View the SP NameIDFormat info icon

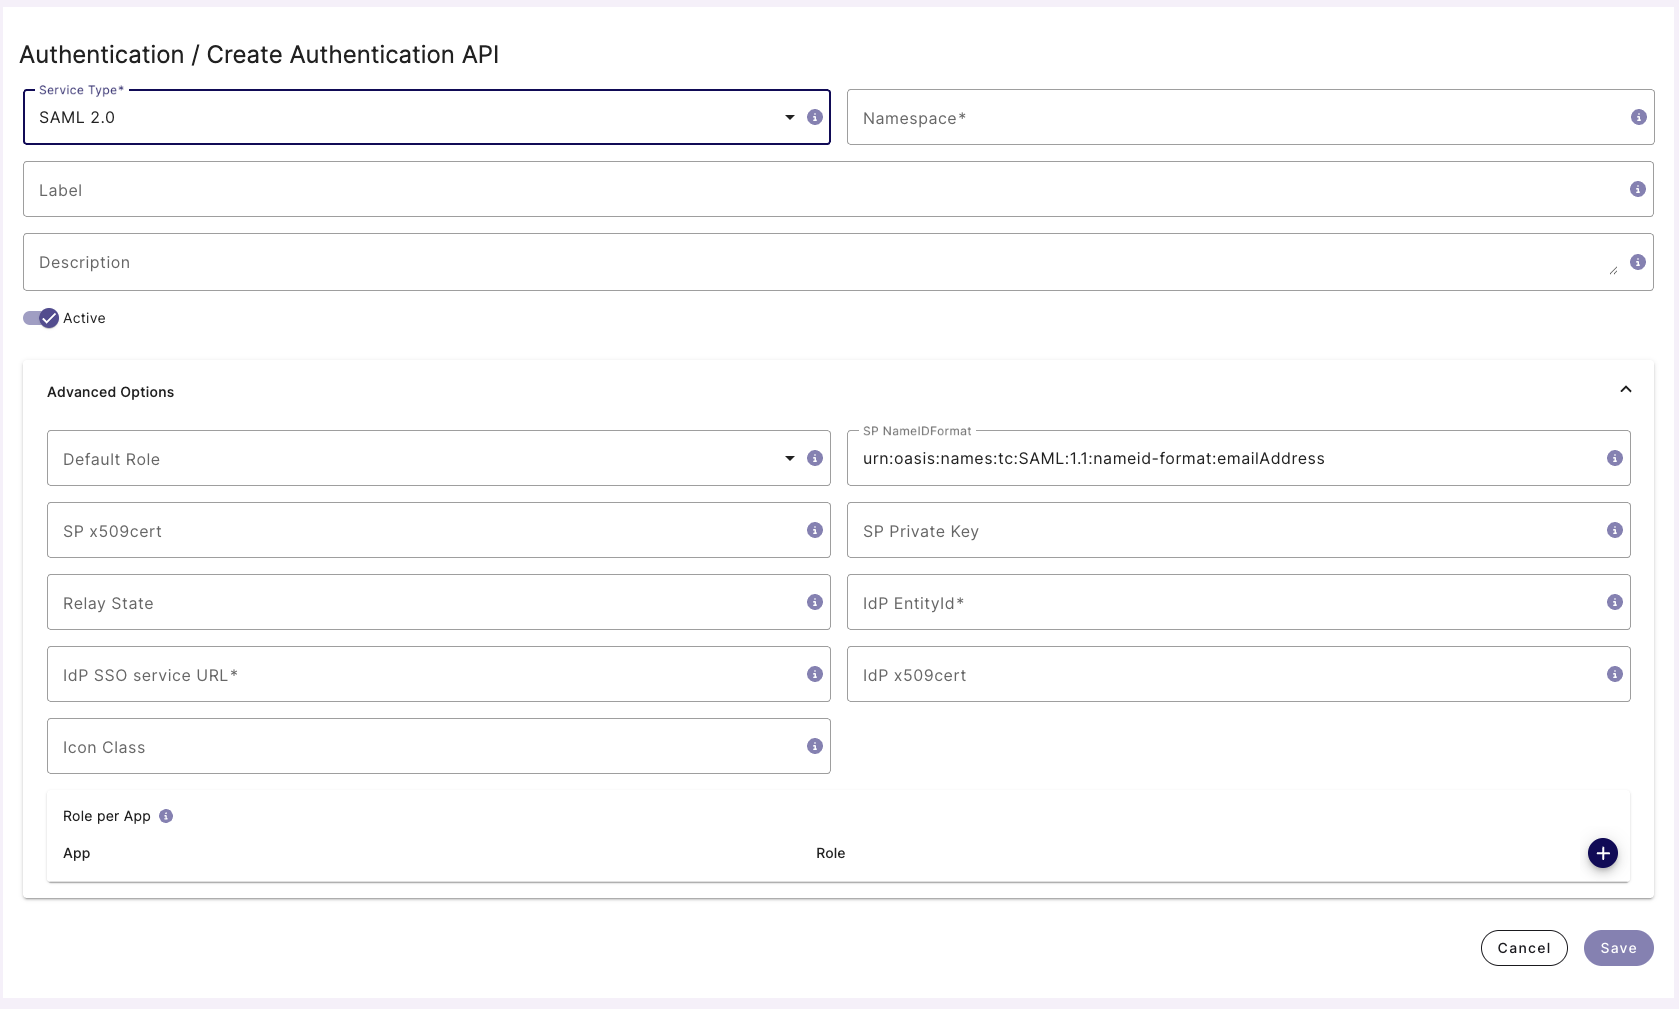(1614, 458)
